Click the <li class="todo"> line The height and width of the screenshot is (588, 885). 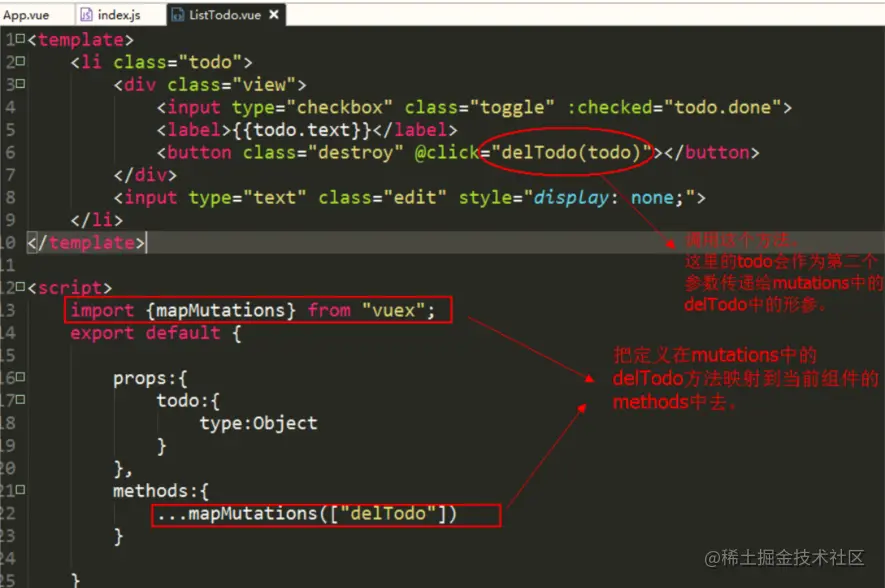[161, 62]
